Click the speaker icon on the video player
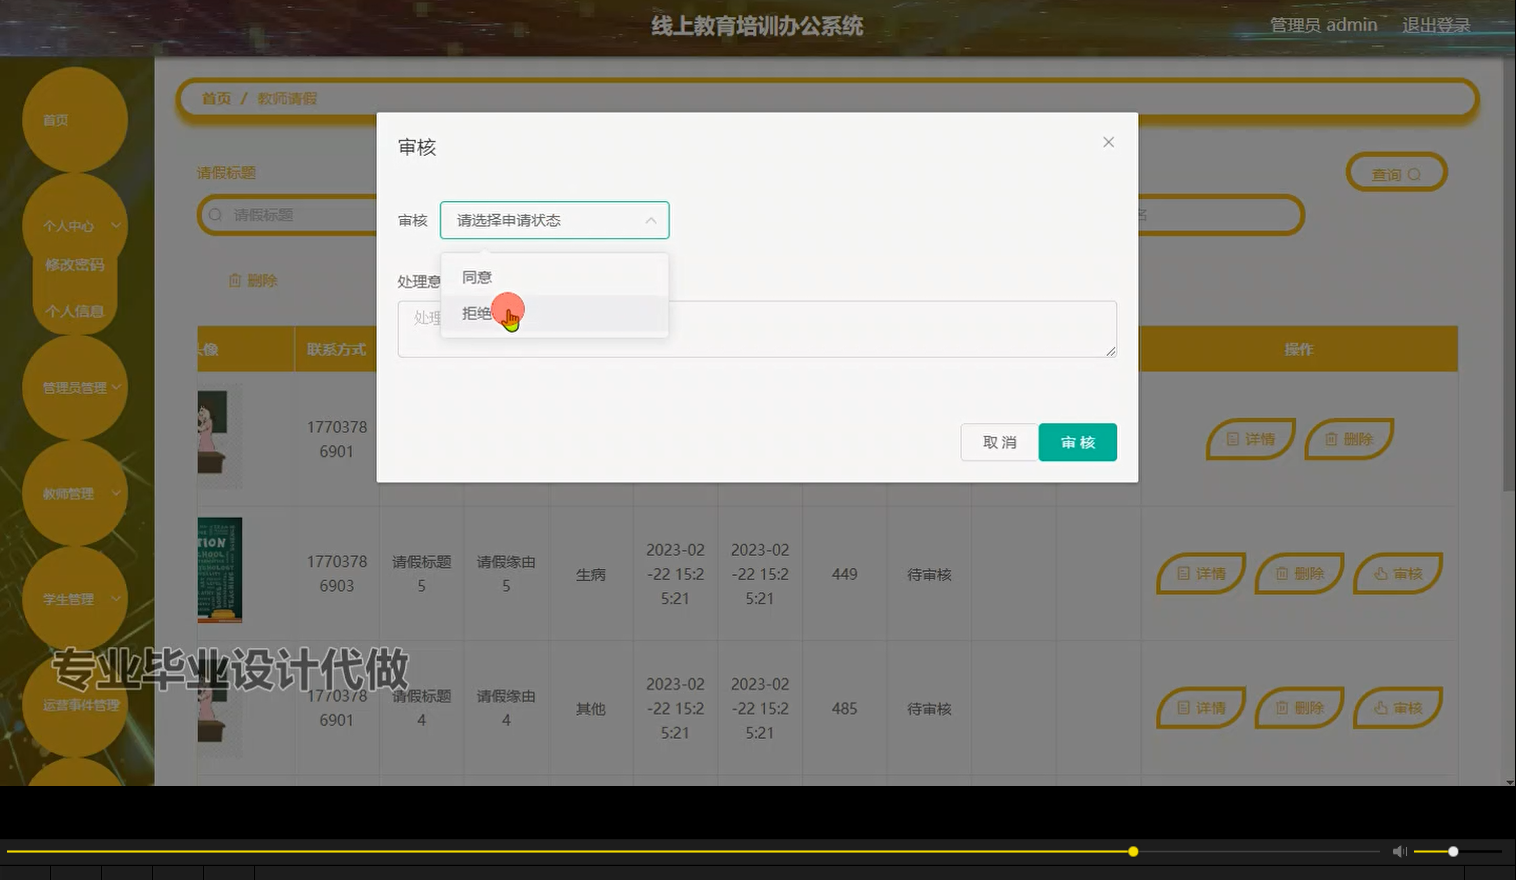This screenshot has height=880, width=1516. 1399,851
